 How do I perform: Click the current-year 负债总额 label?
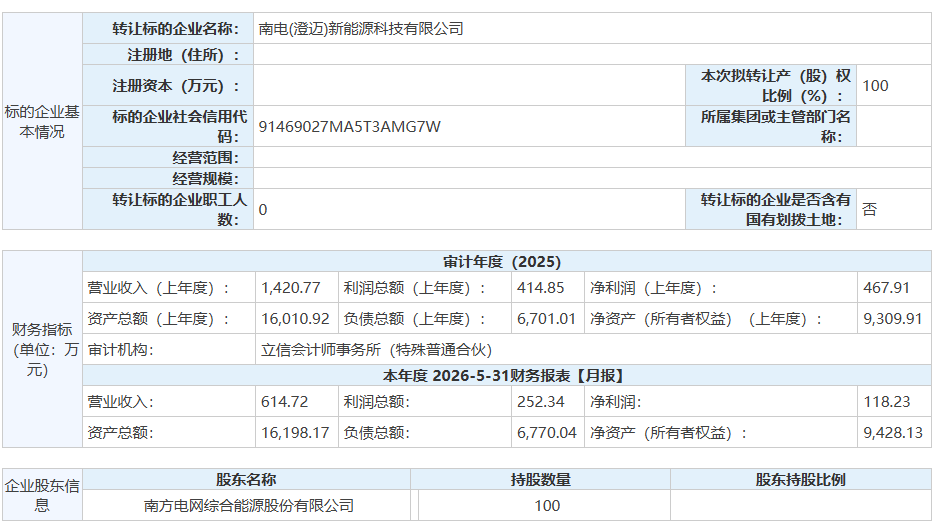[376, 432]
